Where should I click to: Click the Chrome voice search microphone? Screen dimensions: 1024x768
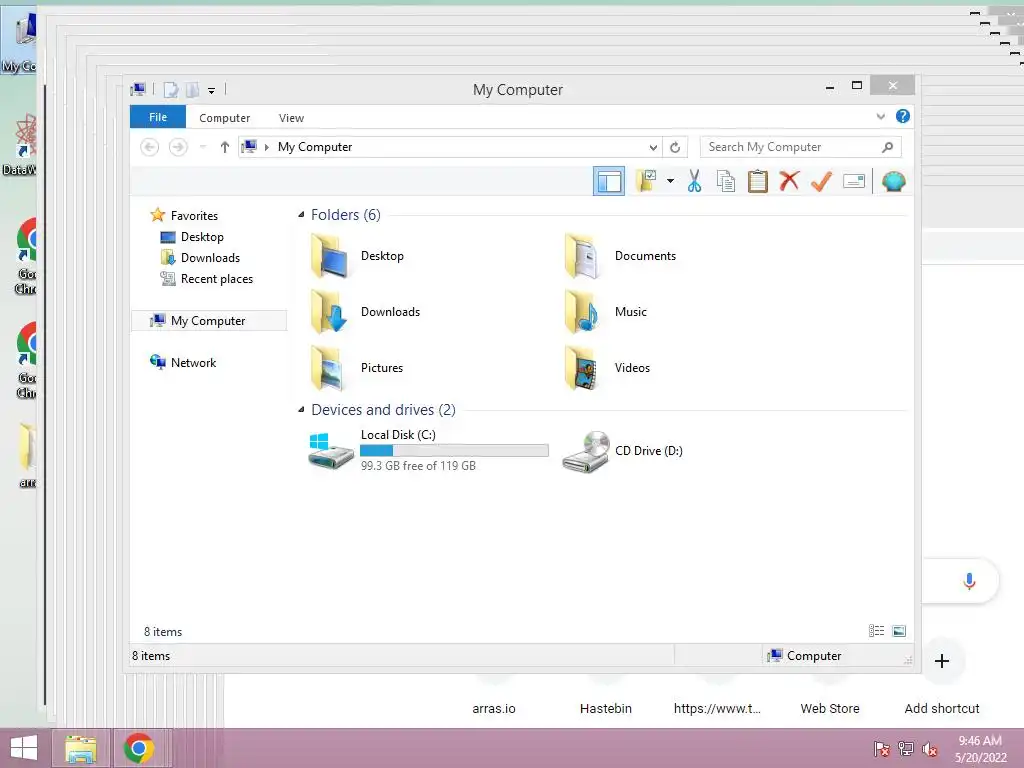tap(969, 581)
